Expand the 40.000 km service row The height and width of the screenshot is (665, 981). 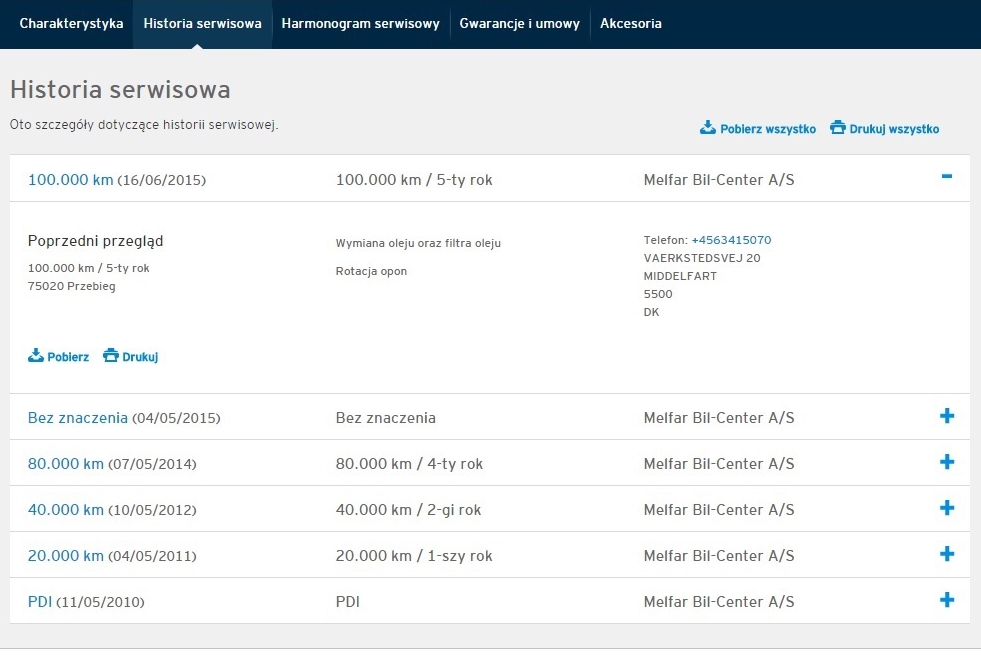pos(947,509)
